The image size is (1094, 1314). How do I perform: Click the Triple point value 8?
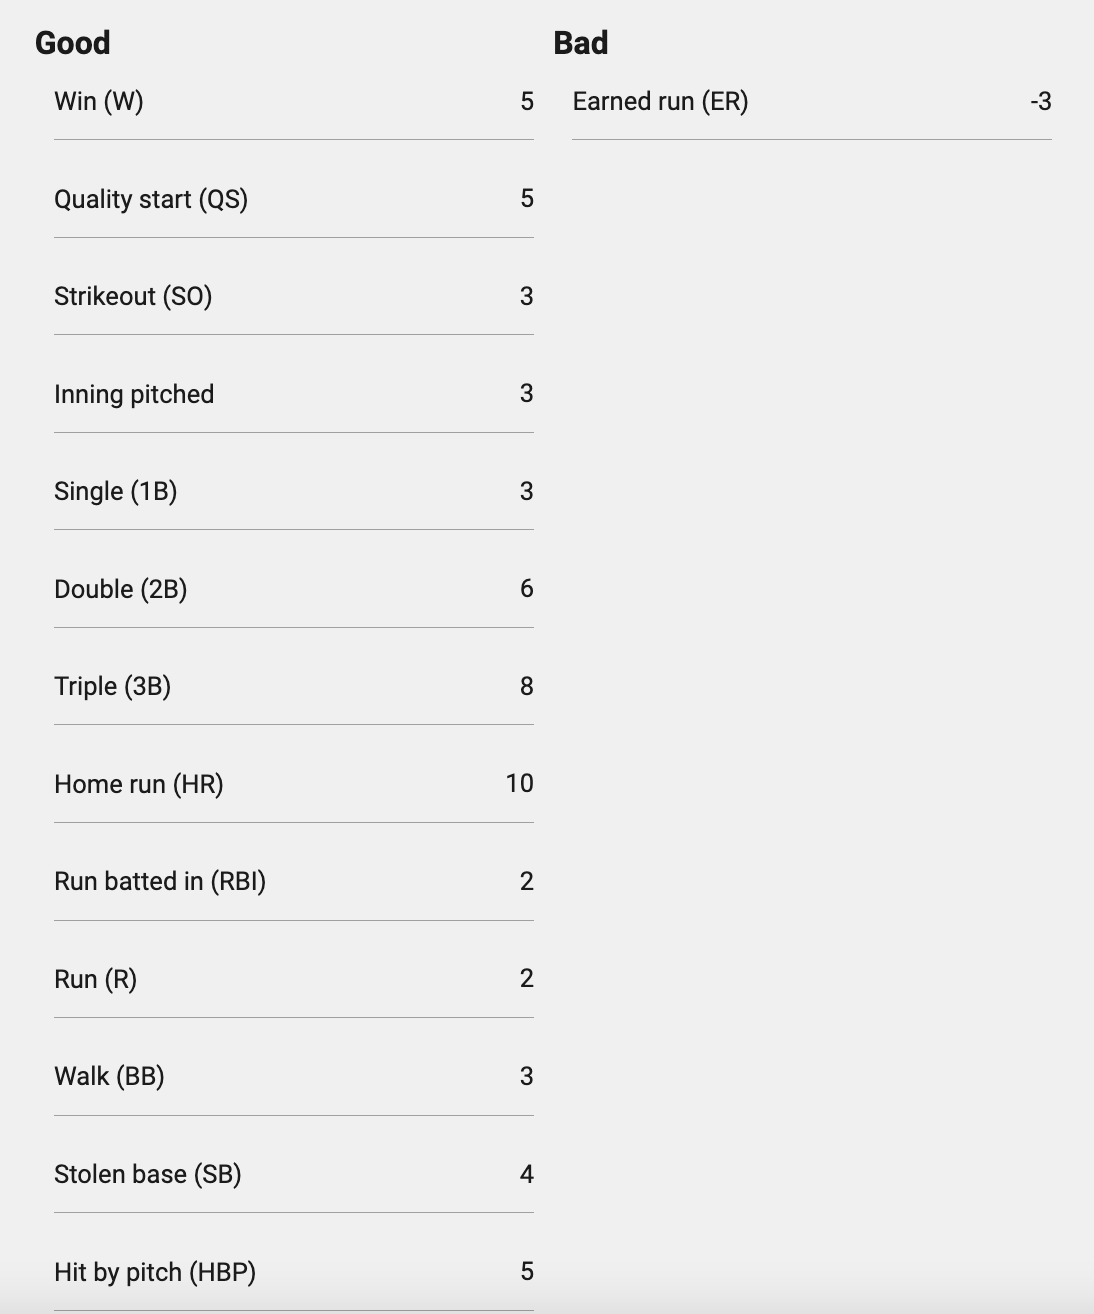click(x=526, y=687)
